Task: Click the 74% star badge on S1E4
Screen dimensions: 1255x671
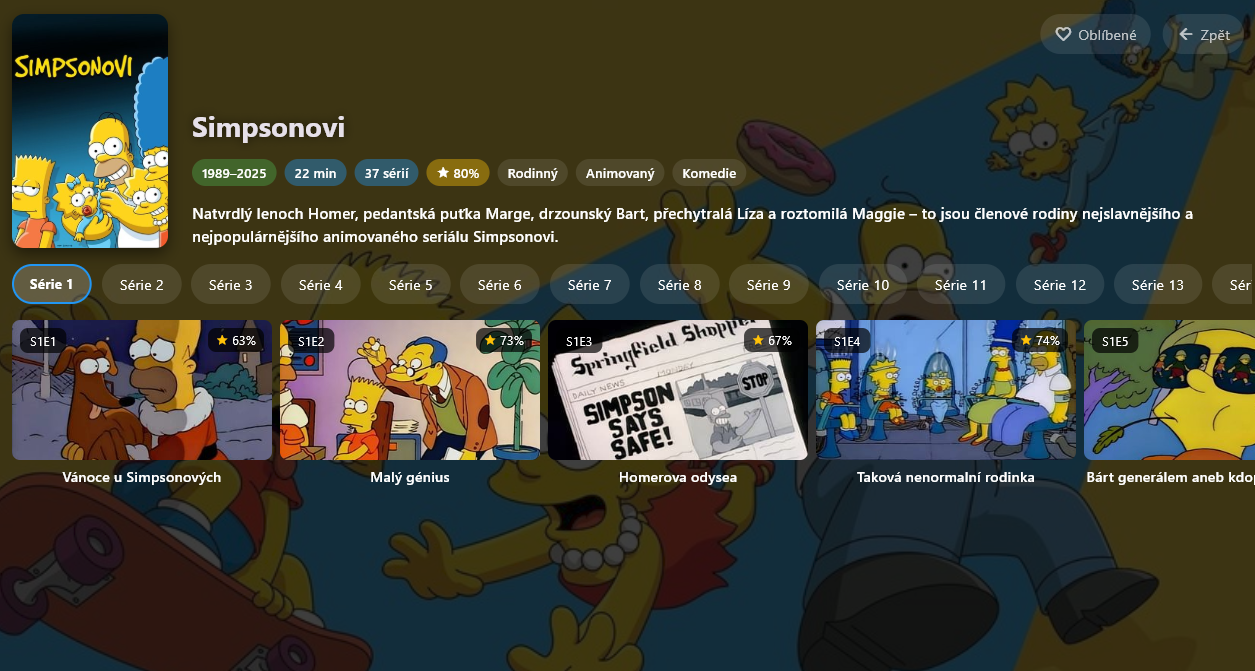Action: [x=1040, y=340]
